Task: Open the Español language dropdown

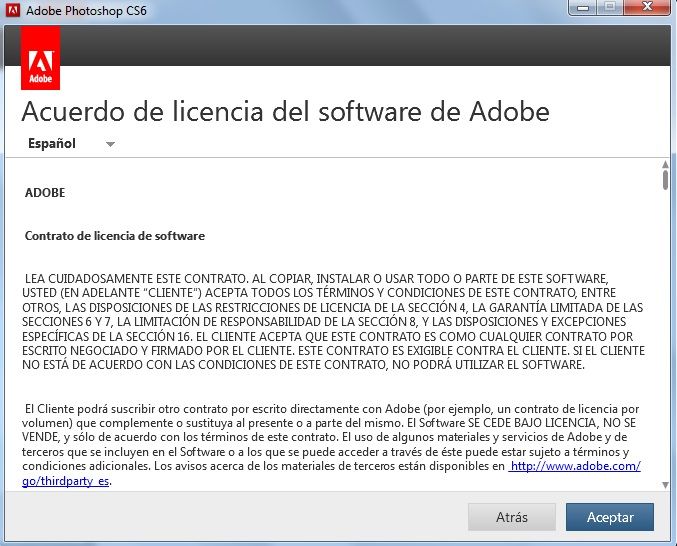Action: coord(71,143)
